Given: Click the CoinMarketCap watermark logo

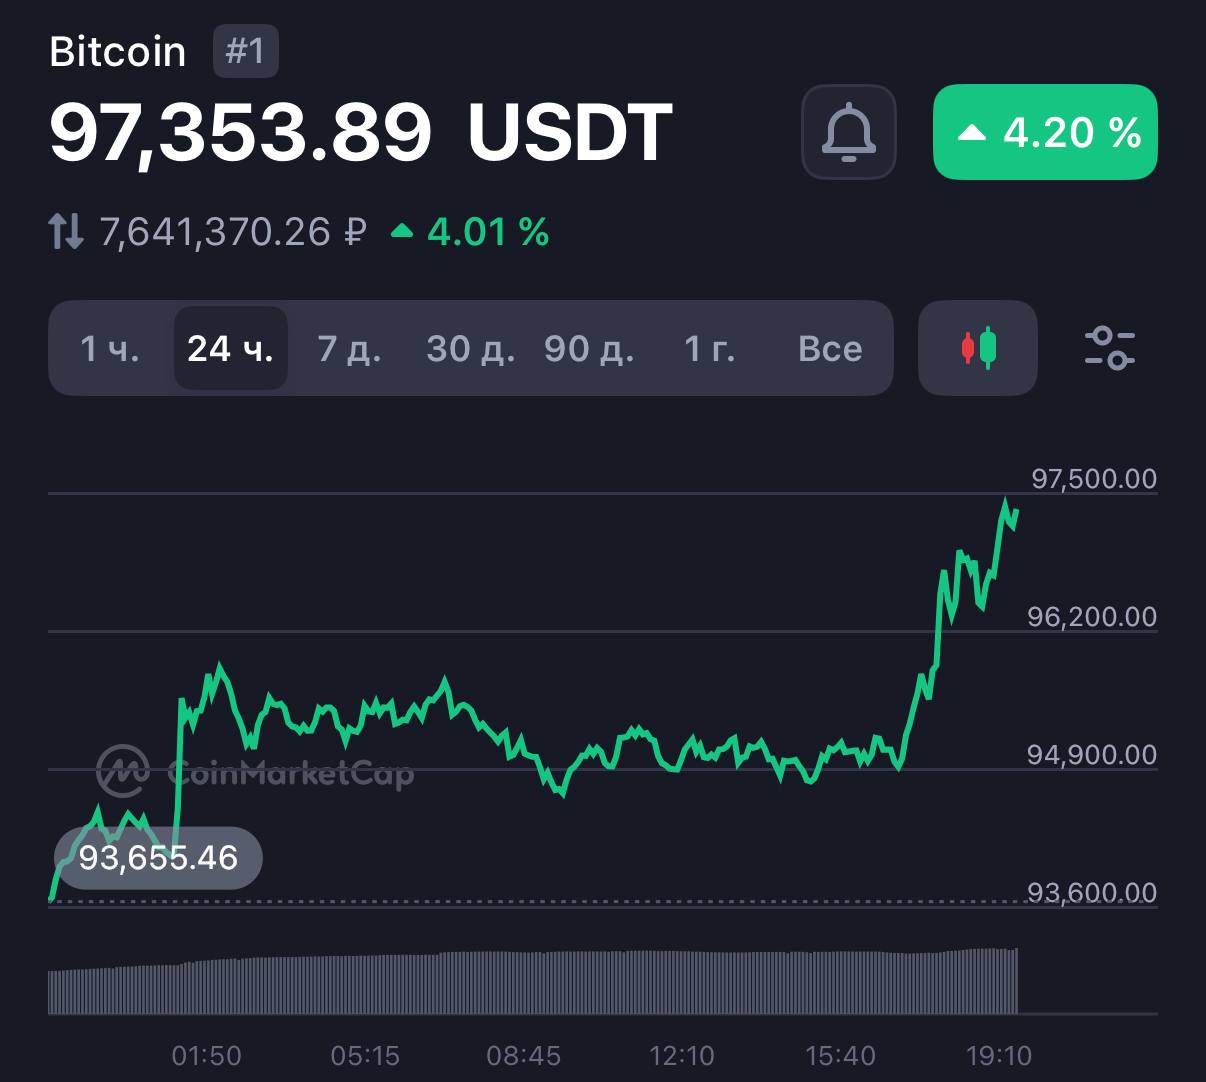Looking at the screenshot, I should (x=255, y=771).
